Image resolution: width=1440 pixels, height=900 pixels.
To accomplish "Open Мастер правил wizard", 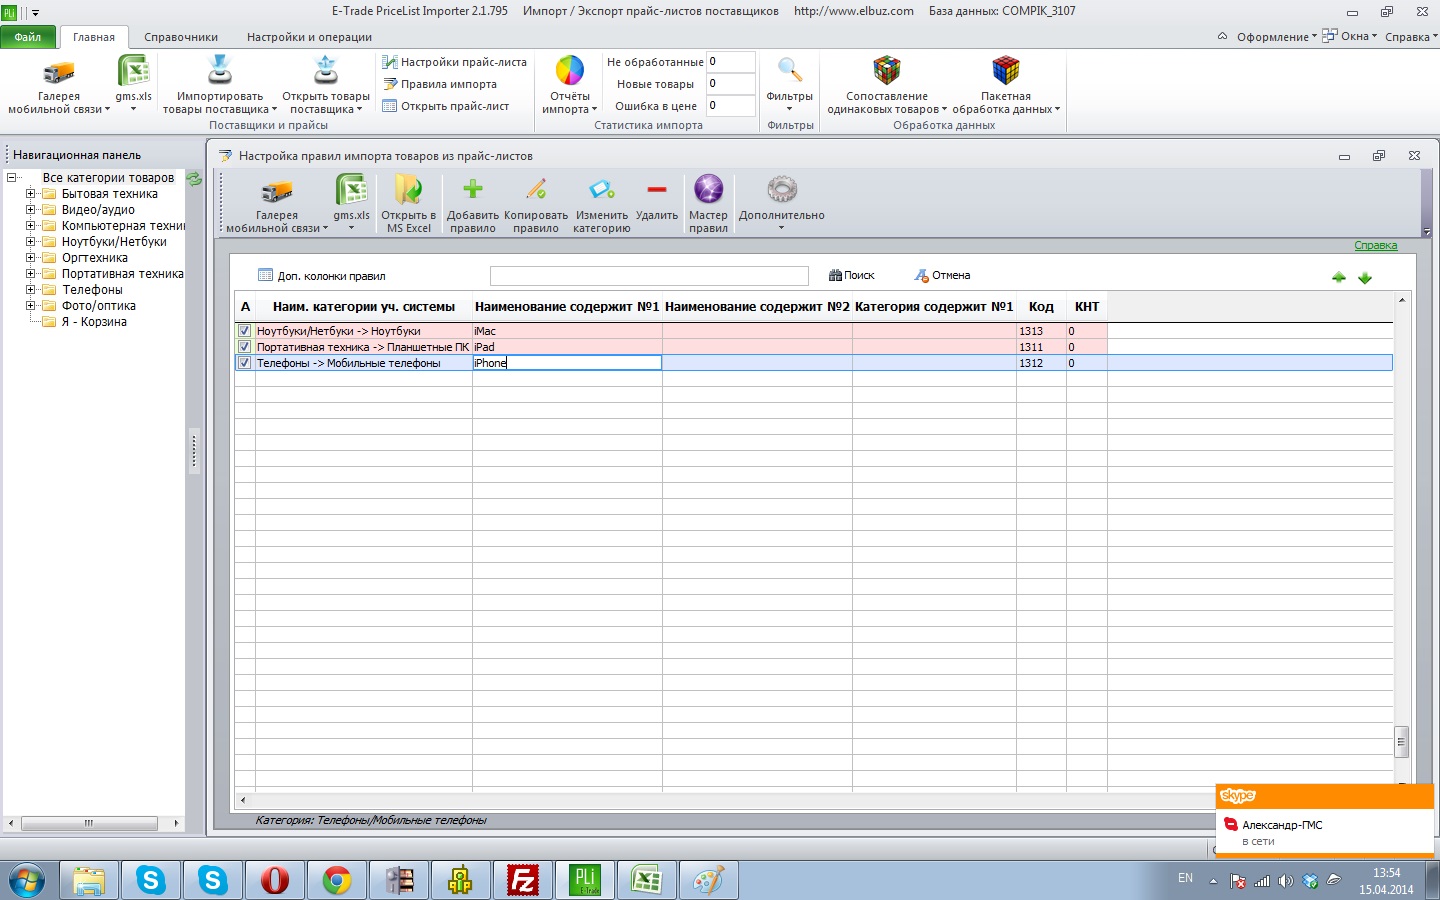I will [708, 204].
